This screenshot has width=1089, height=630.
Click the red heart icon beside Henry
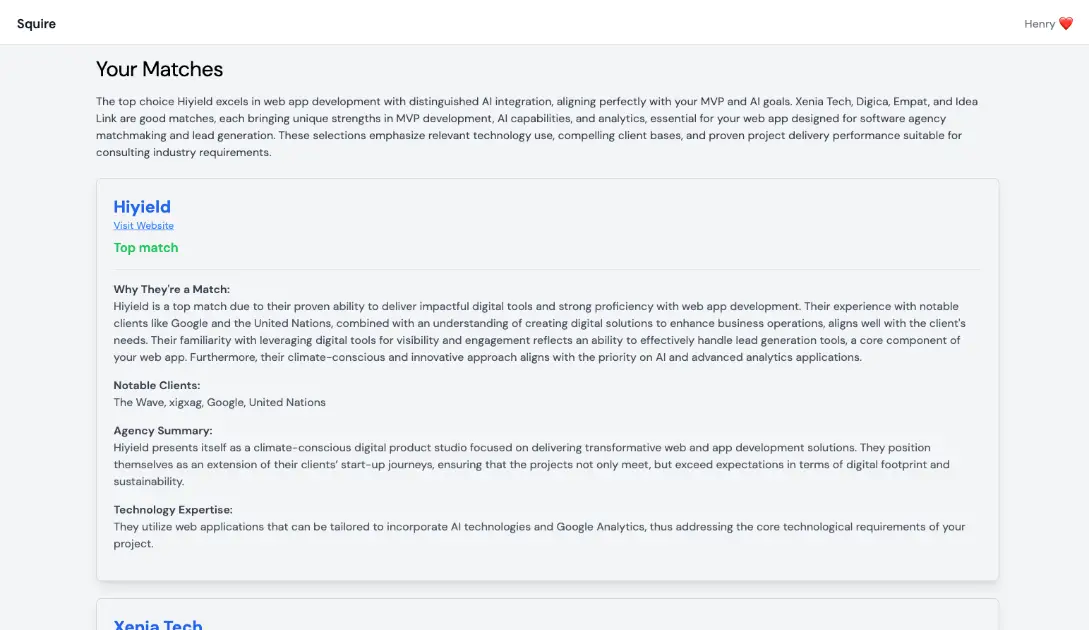coord(1066,24)
